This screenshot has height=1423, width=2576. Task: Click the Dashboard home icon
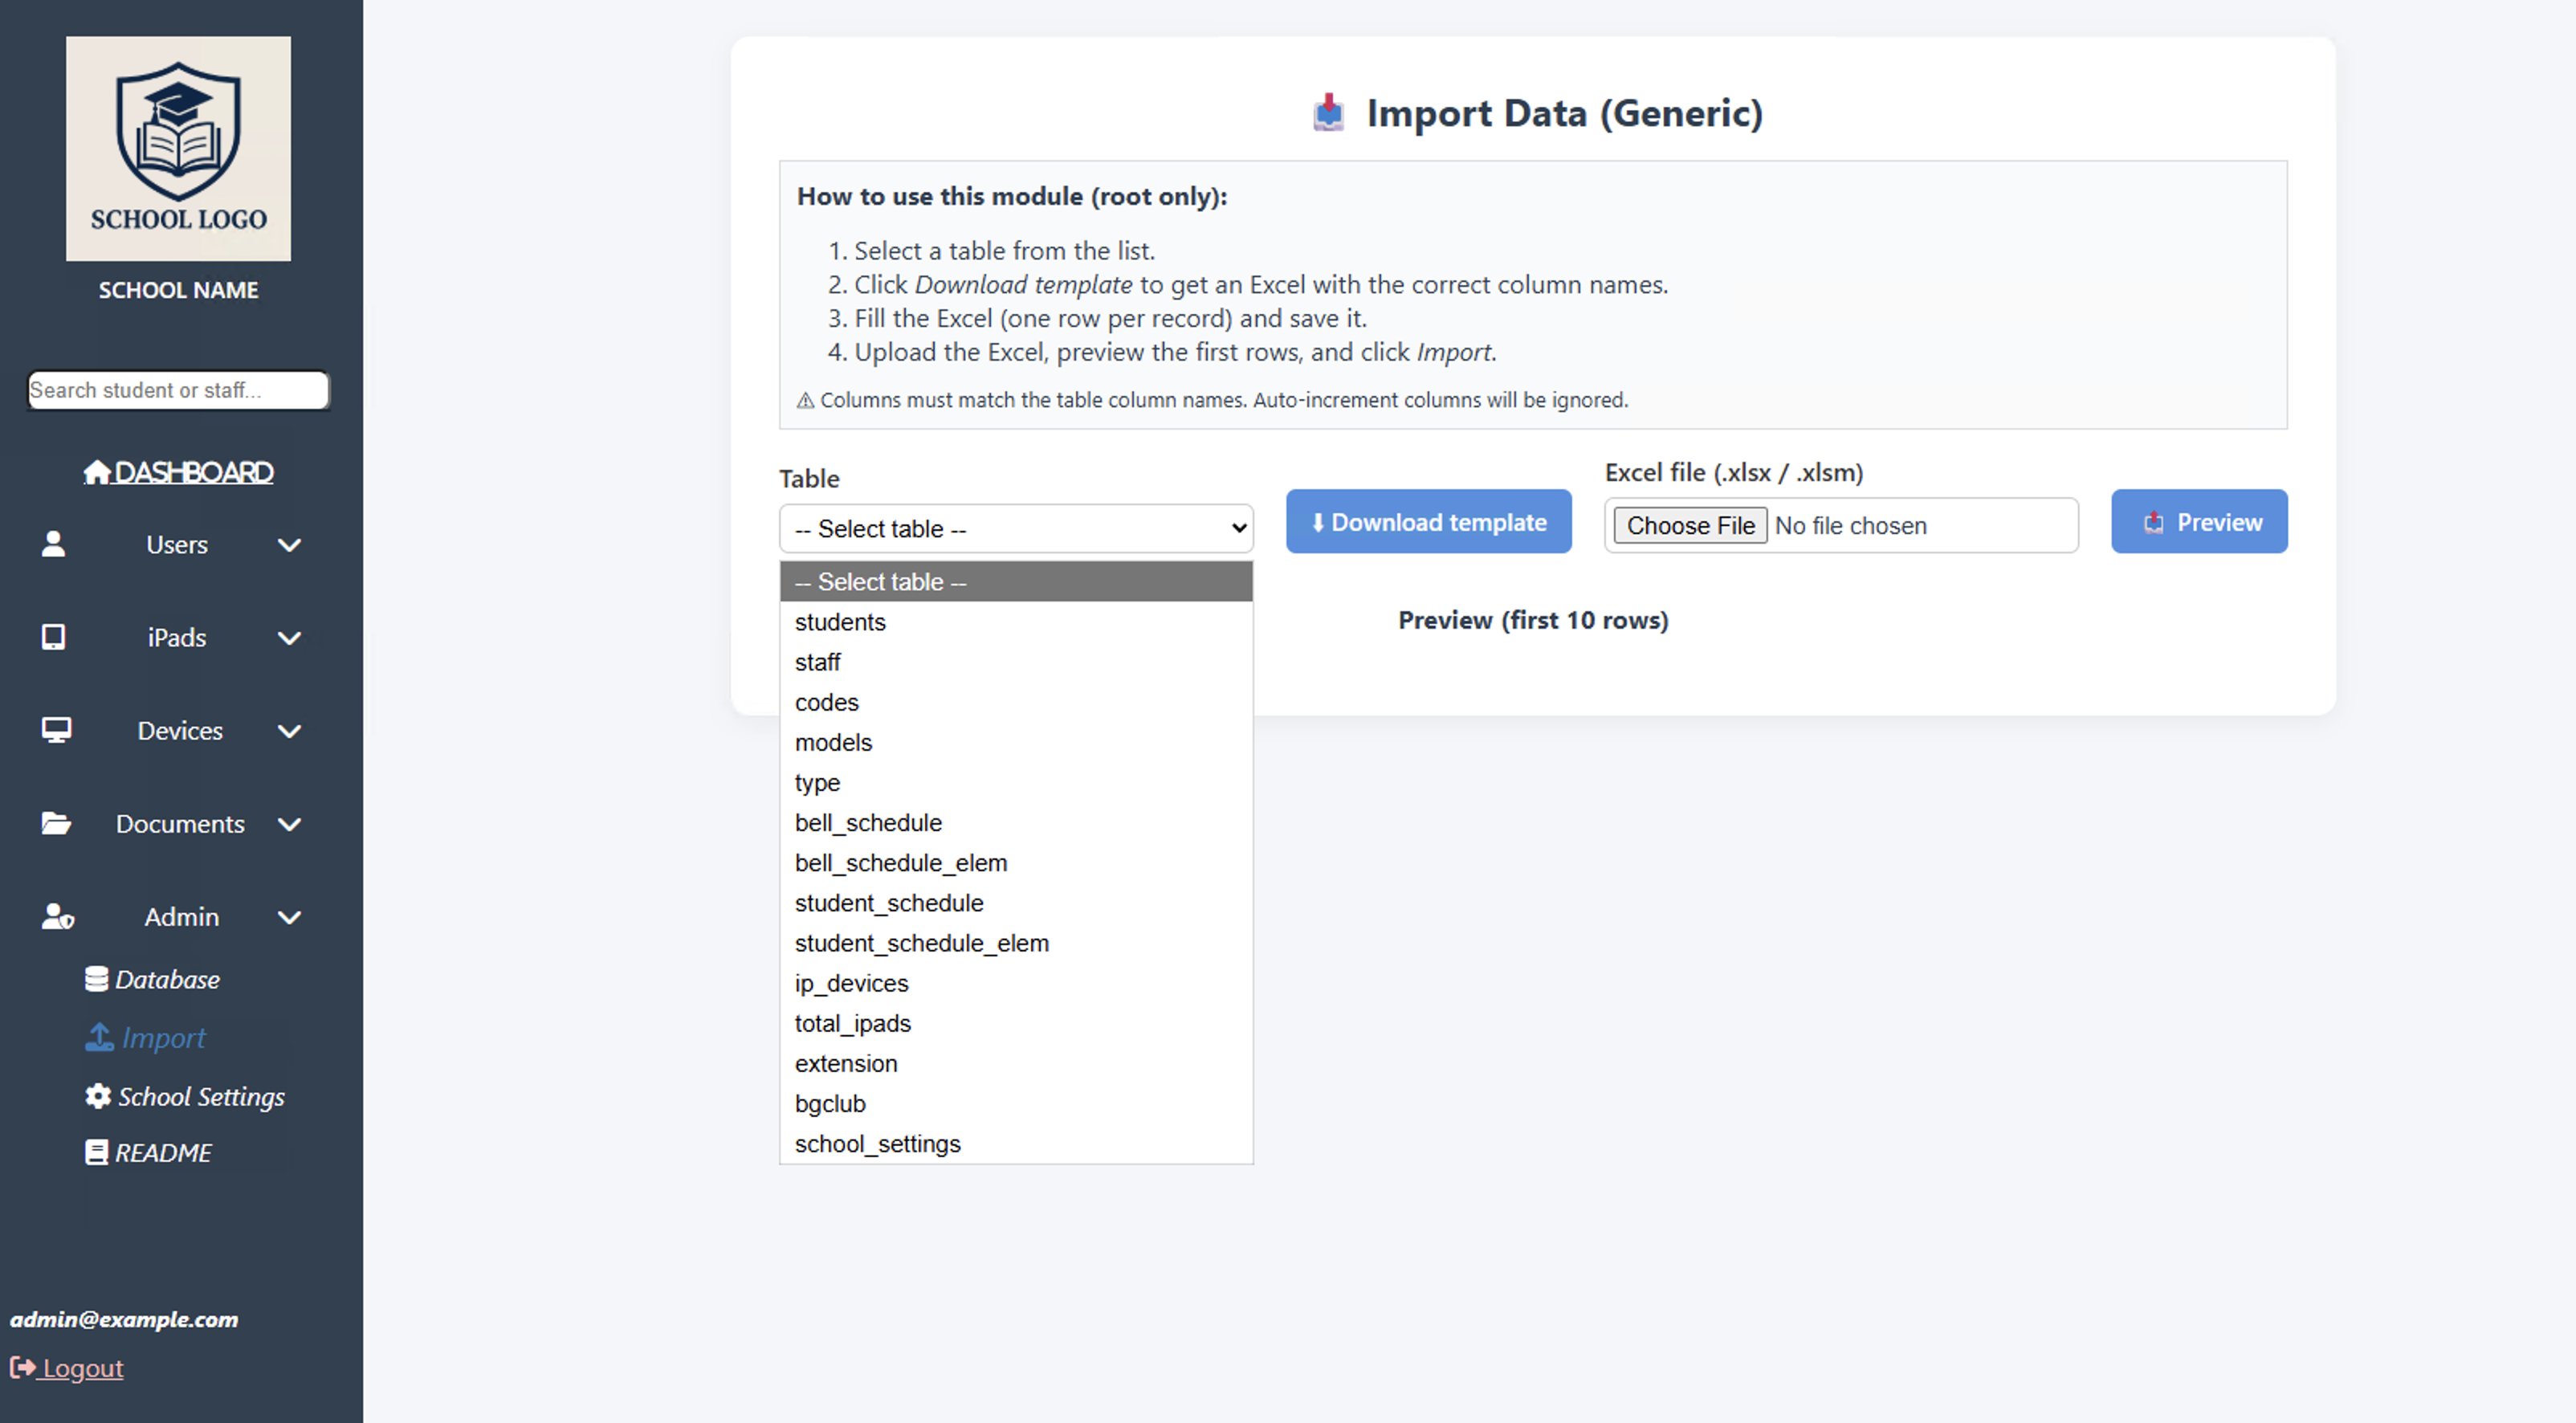pyautogui.click(x=96, y=472)
